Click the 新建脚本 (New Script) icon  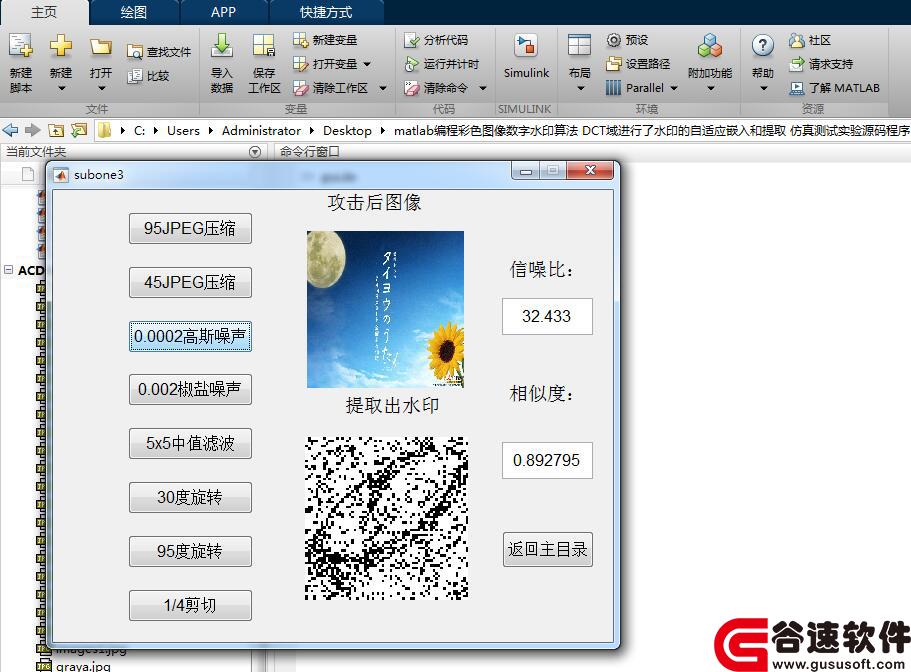coord(21,46)
